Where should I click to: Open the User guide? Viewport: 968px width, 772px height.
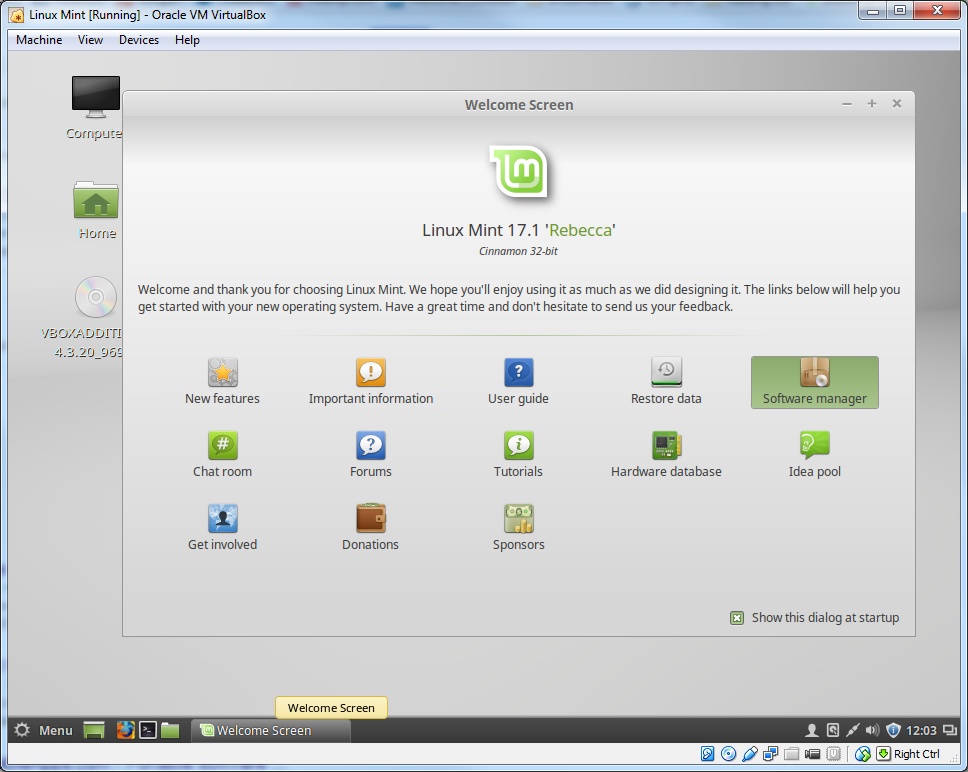point(518,381)
